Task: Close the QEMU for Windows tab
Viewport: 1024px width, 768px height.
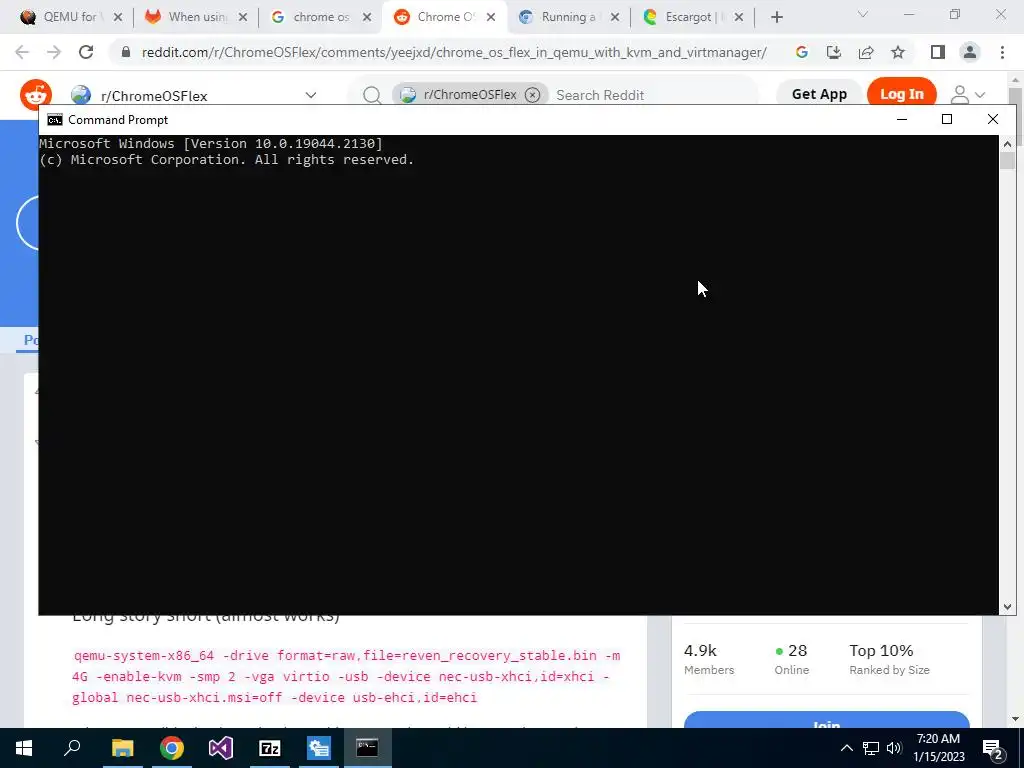Action: point(118,18)
